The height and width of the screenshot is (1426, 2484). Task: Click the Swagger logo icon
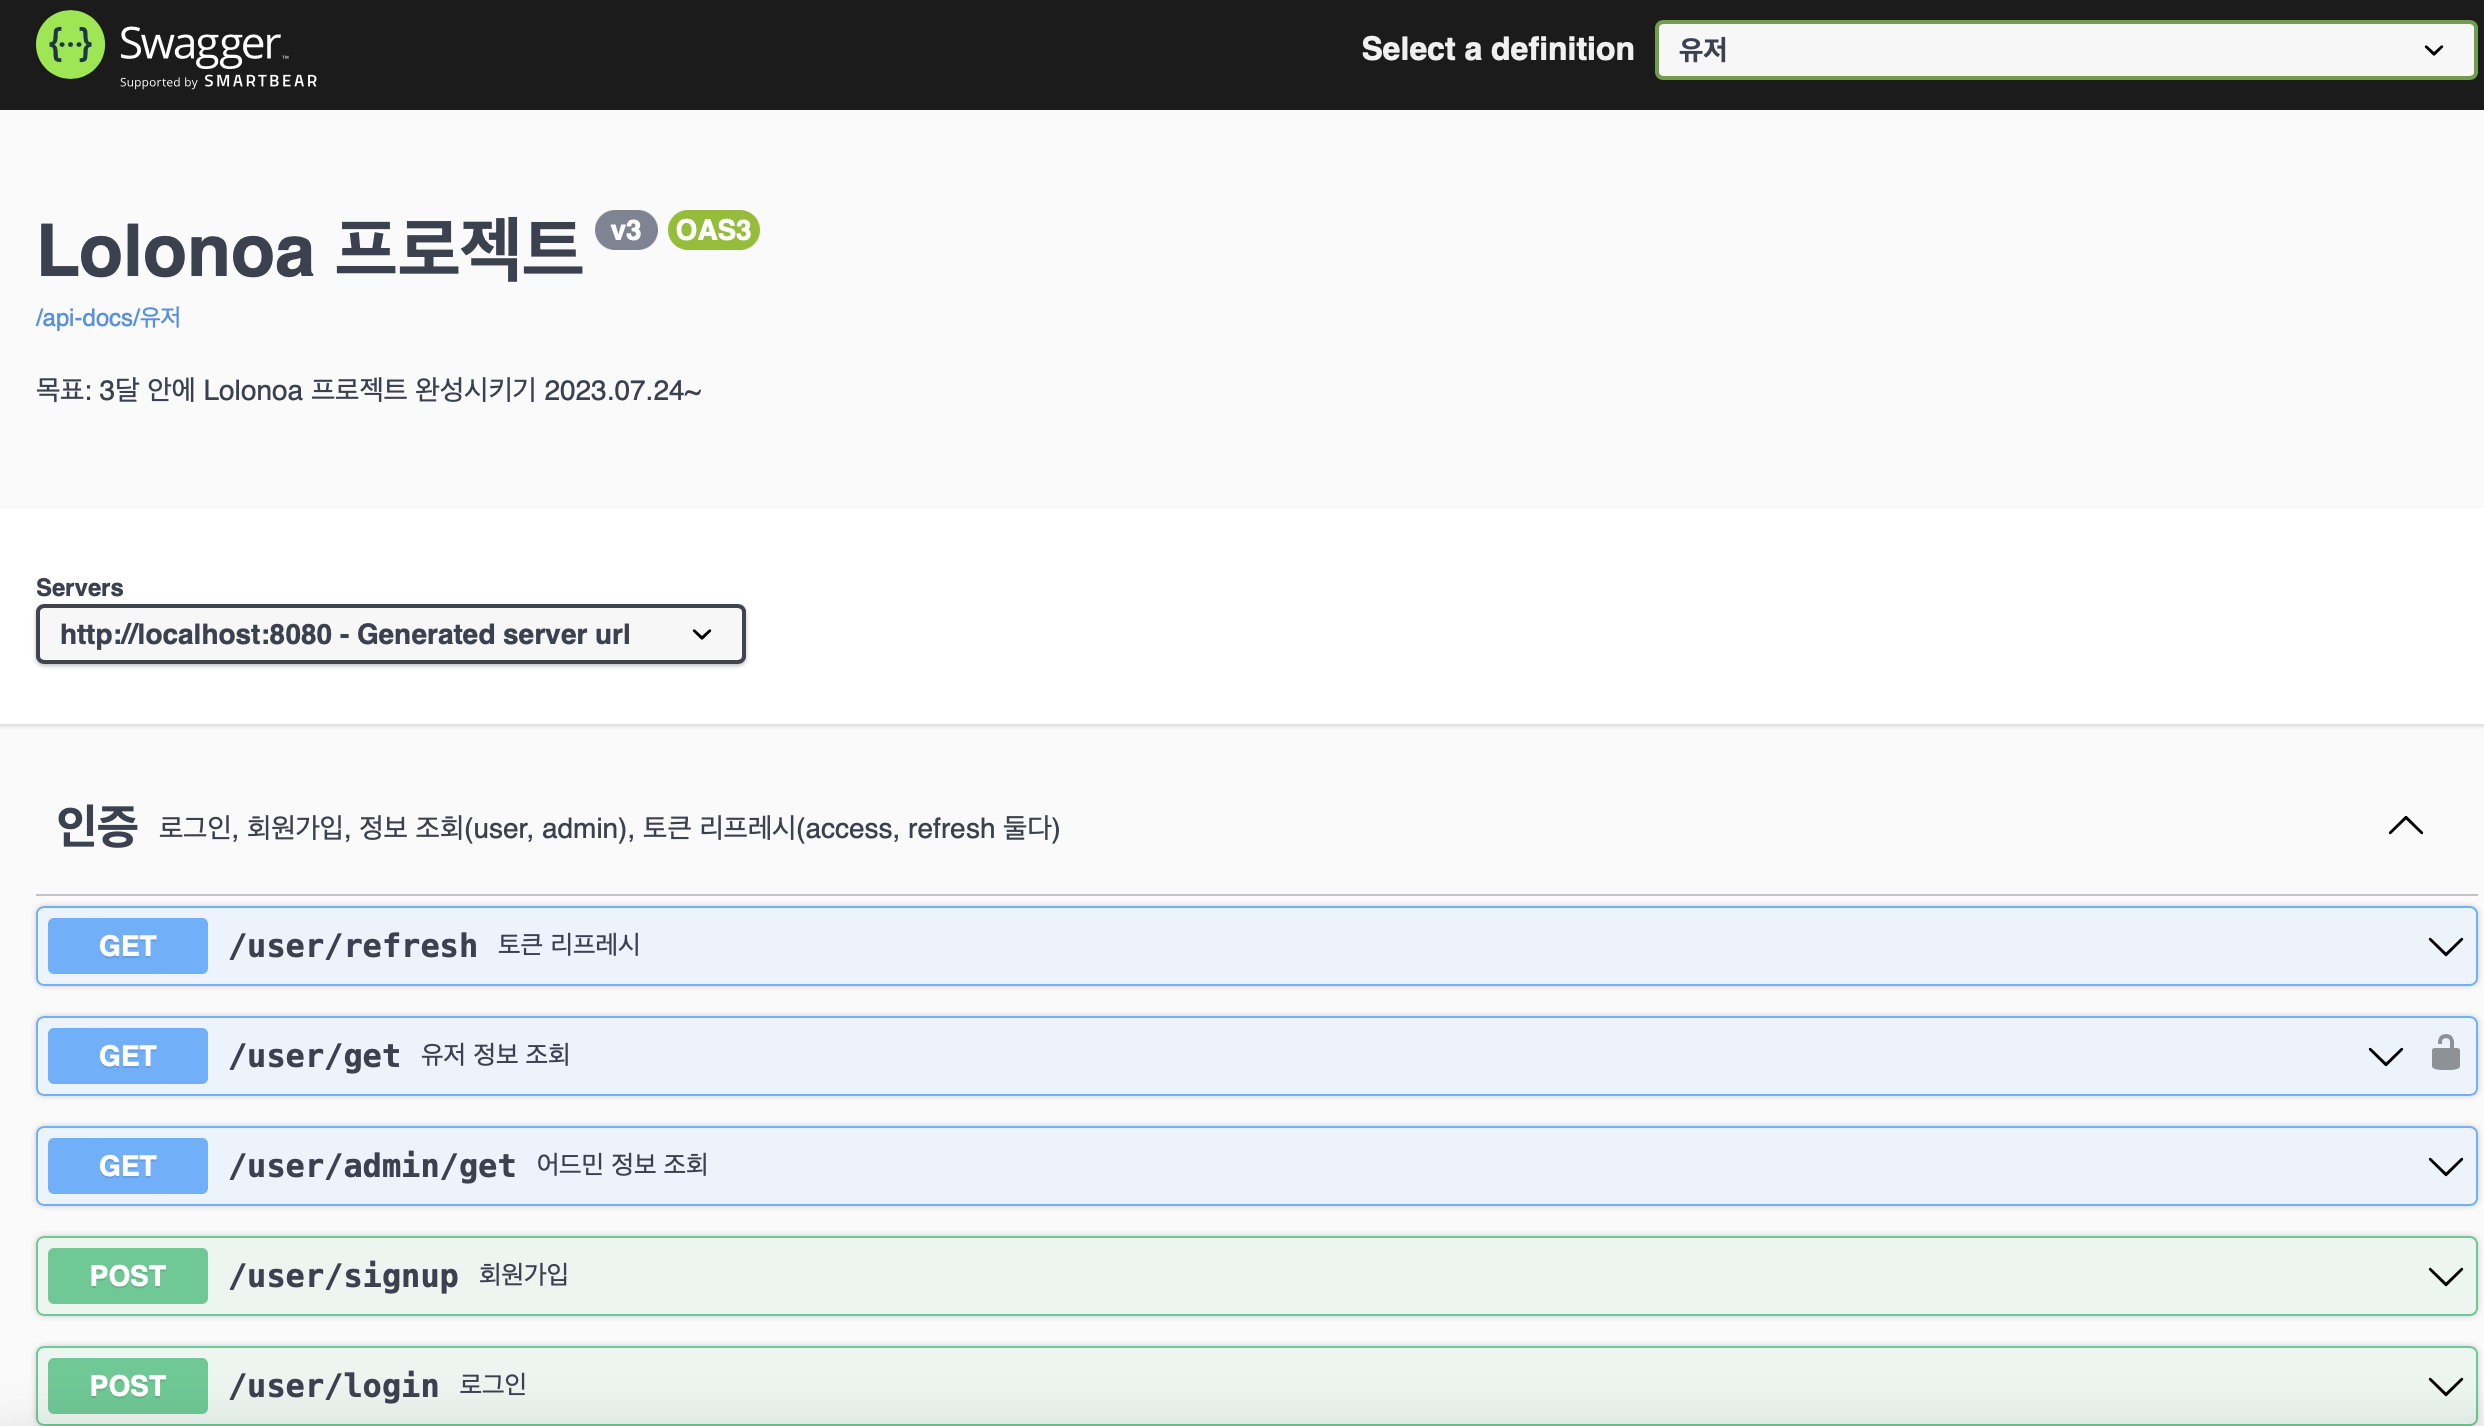(x=70, y=46)
